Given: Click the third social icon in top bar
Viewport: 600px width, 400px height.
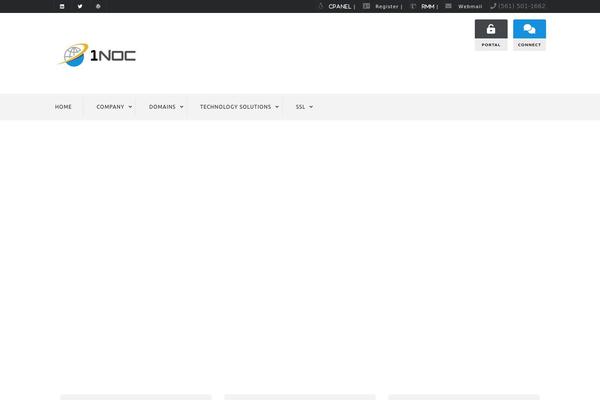Looking at the screenshot, I should 98,6.
